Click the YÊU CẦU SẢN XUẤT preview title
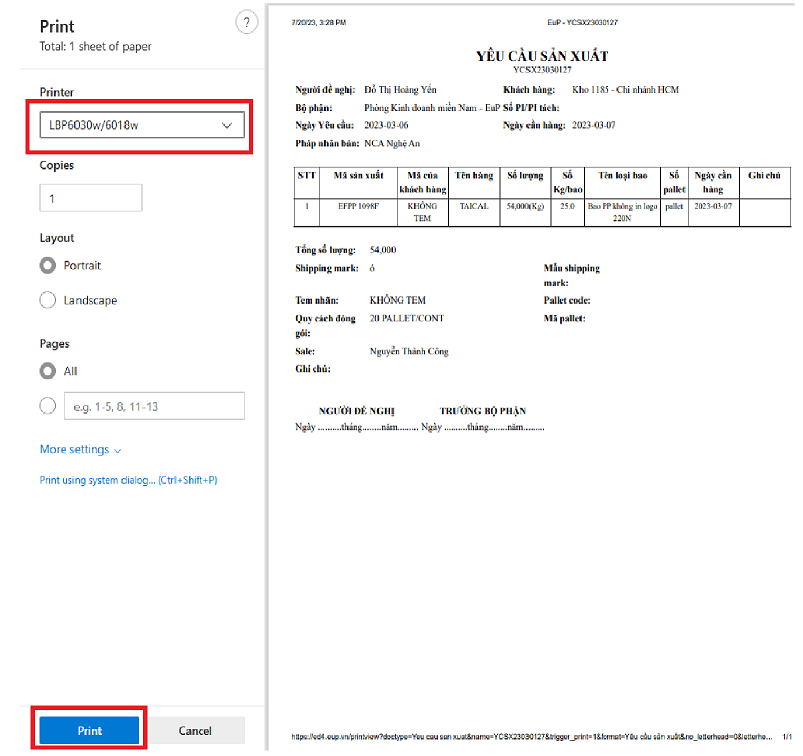This screenshot has width=803, height=756. [x=542, y=56]
